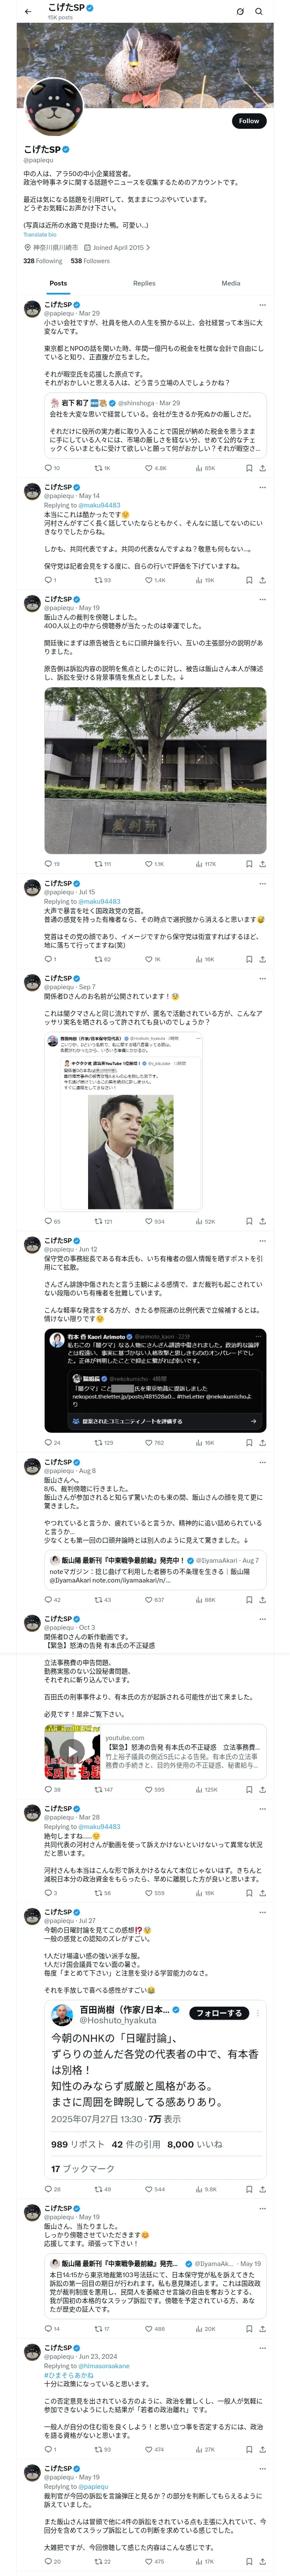Like the Mar 29 post
The height and width of the screenshot is (2576, 290).
click(149, 468)
